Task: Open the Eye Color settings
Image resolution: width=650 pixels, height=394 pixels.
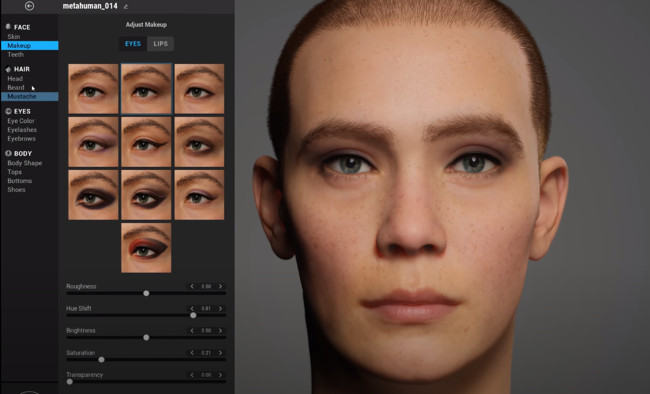Action: tap(21, 121)
